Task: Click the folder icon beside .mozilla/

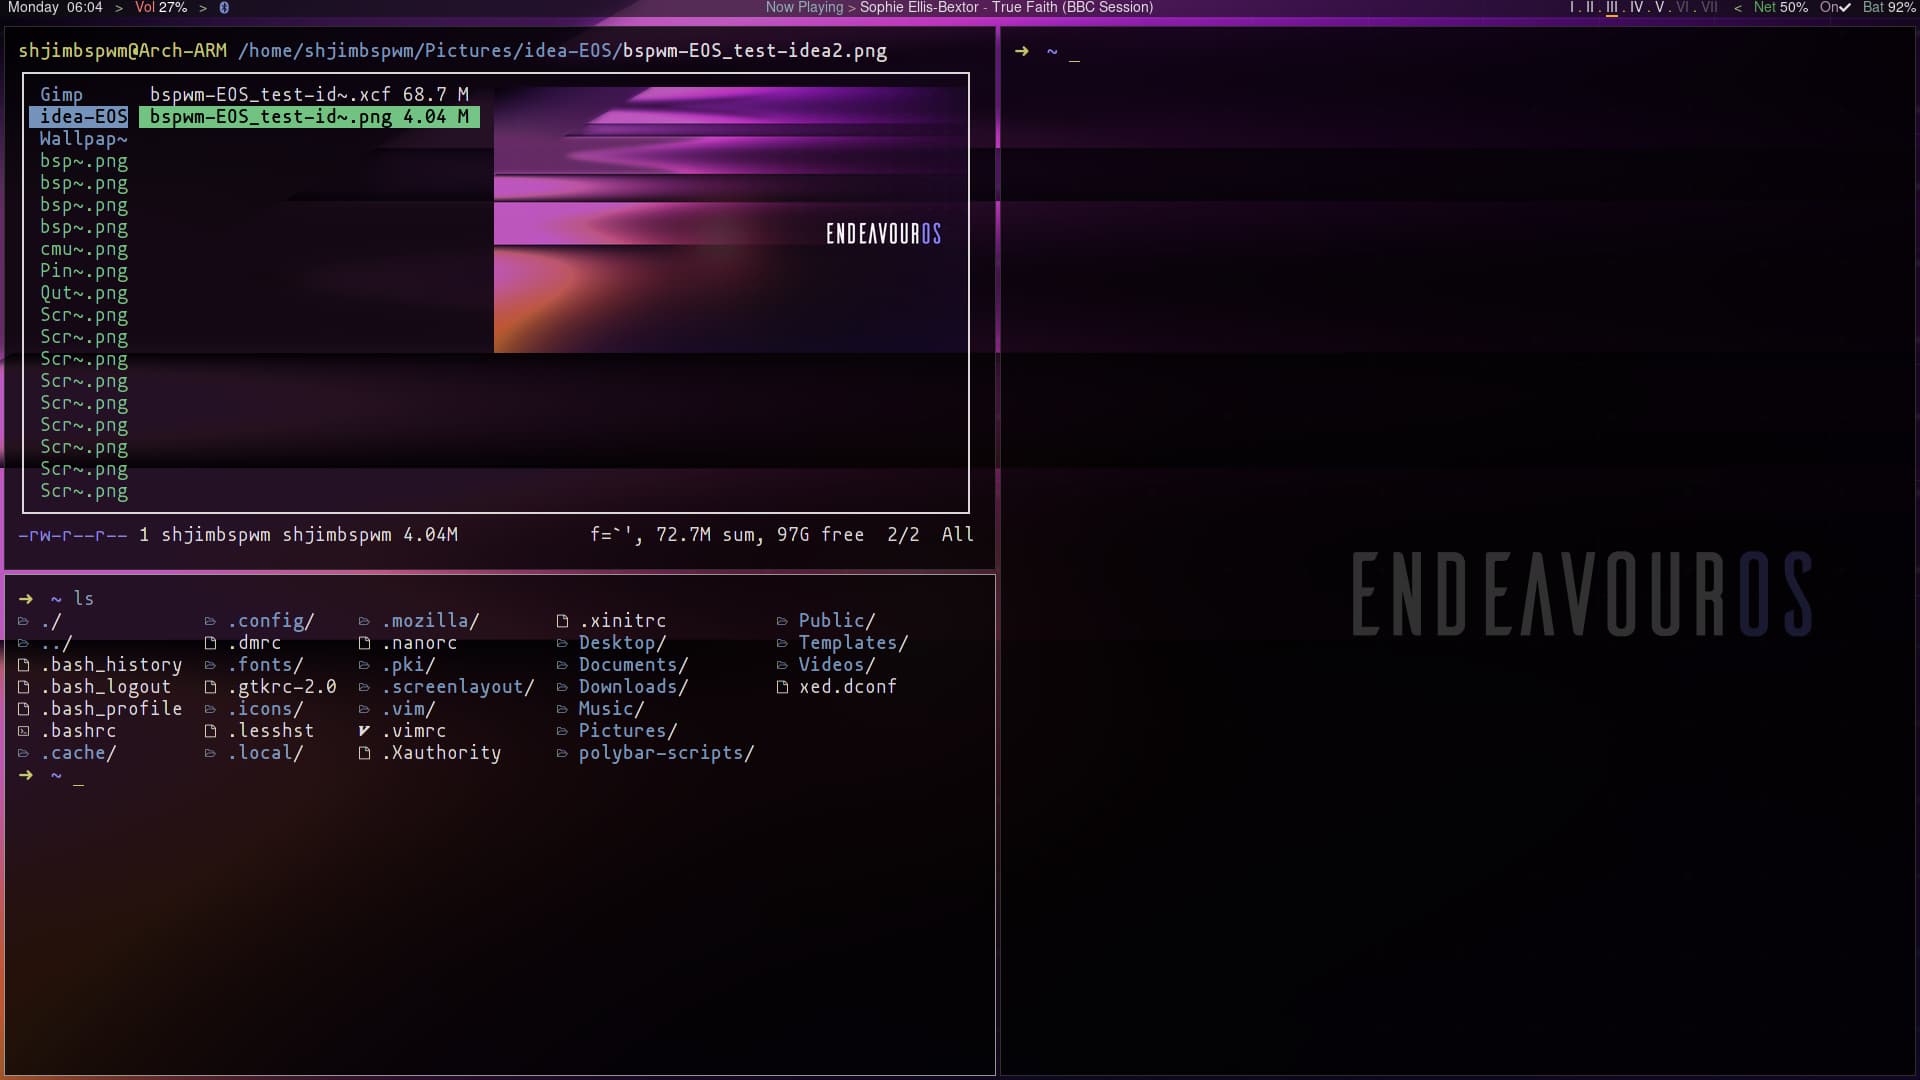Action: 364,621
